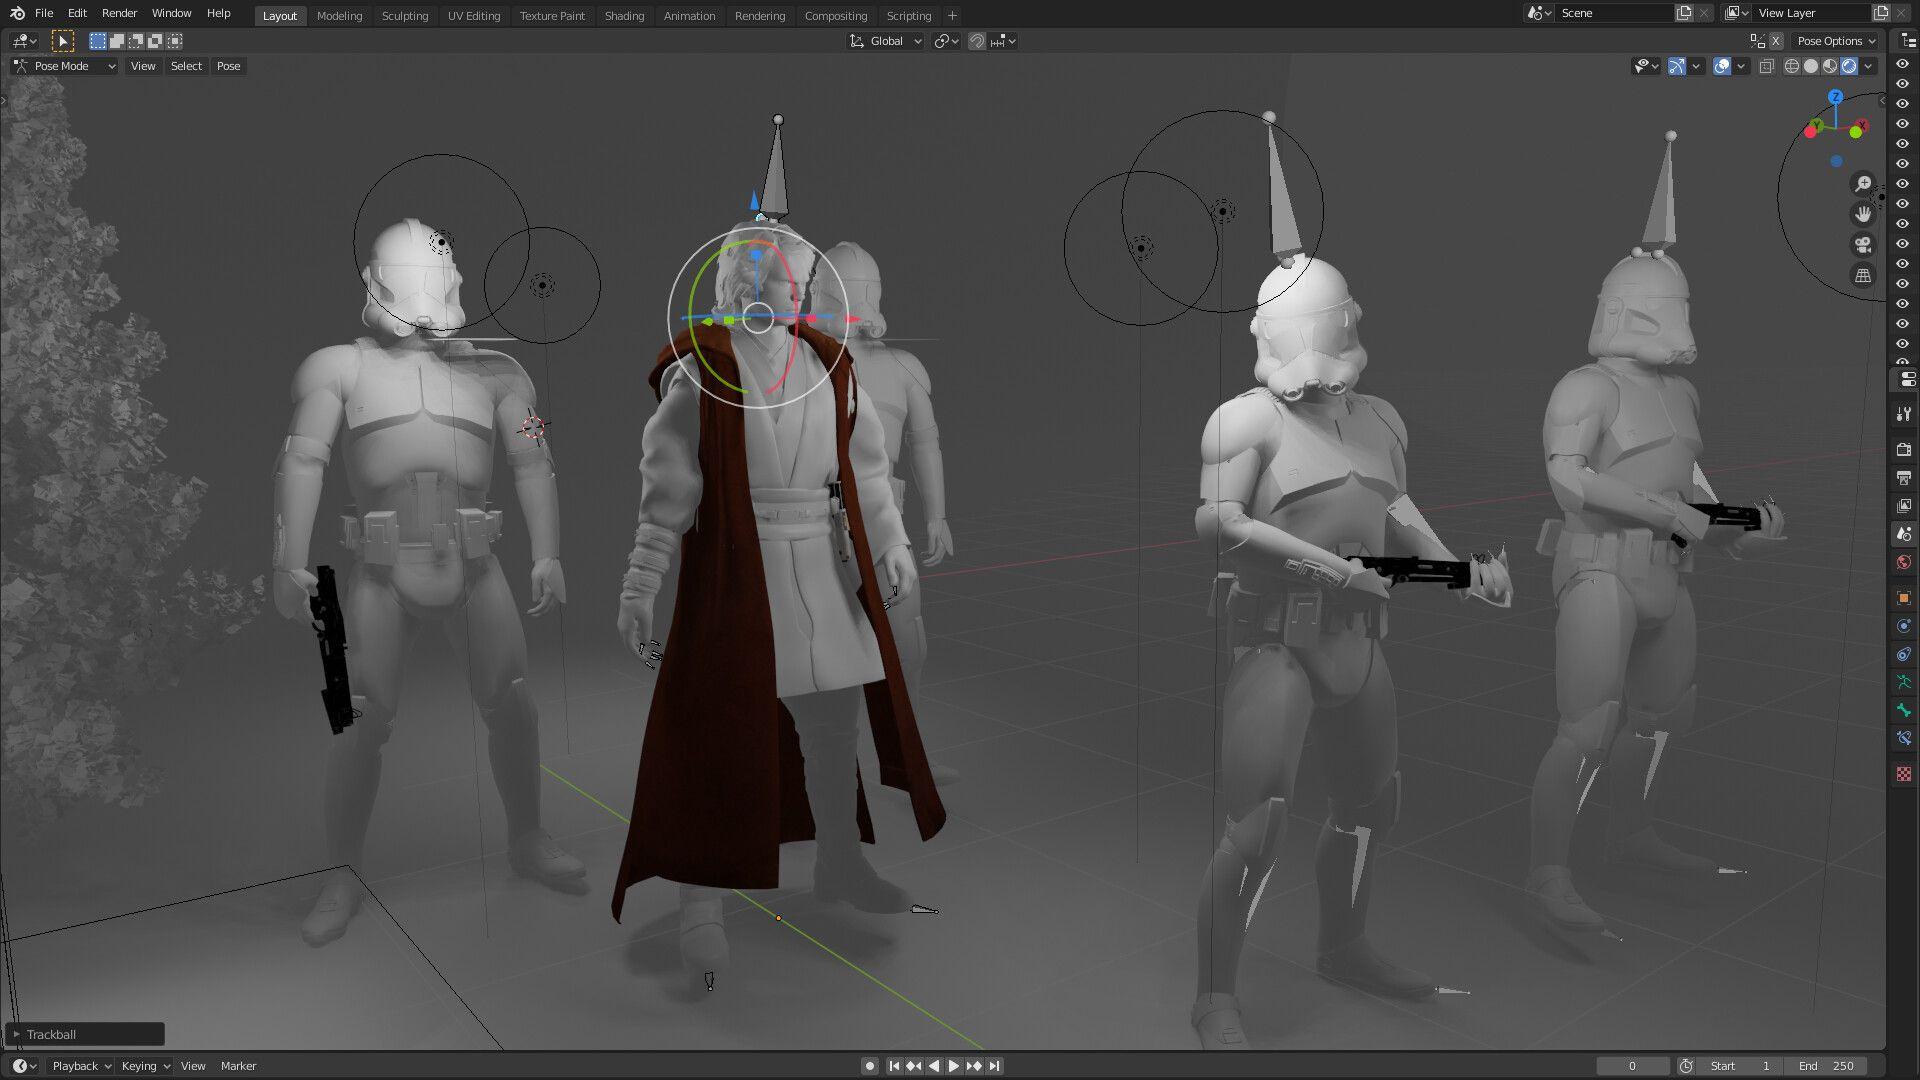Open the Global transform orientation dropdown

point(886,41)
